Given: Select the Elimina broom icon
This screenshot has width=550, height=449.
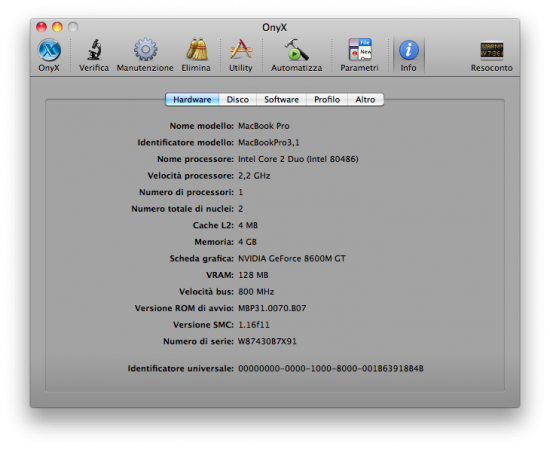Looking at the screenshot, I should 196,55.
